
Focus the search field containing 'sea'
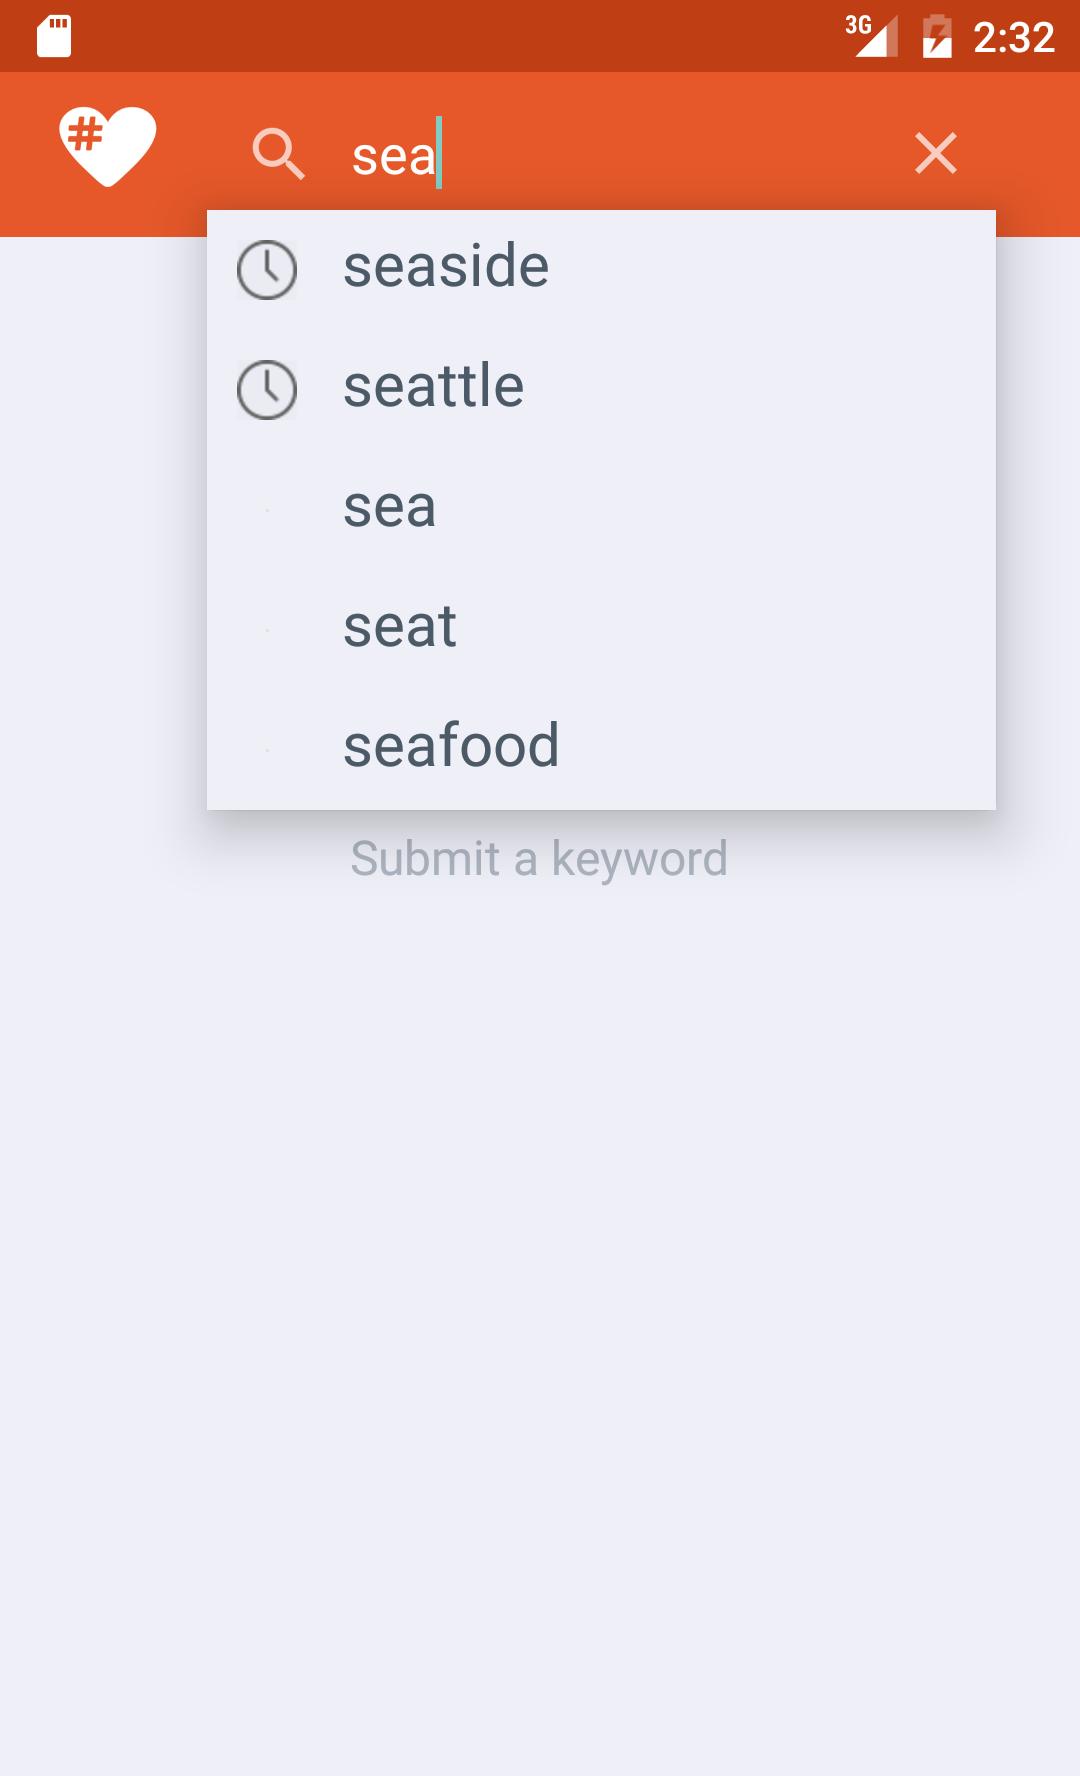600,155
